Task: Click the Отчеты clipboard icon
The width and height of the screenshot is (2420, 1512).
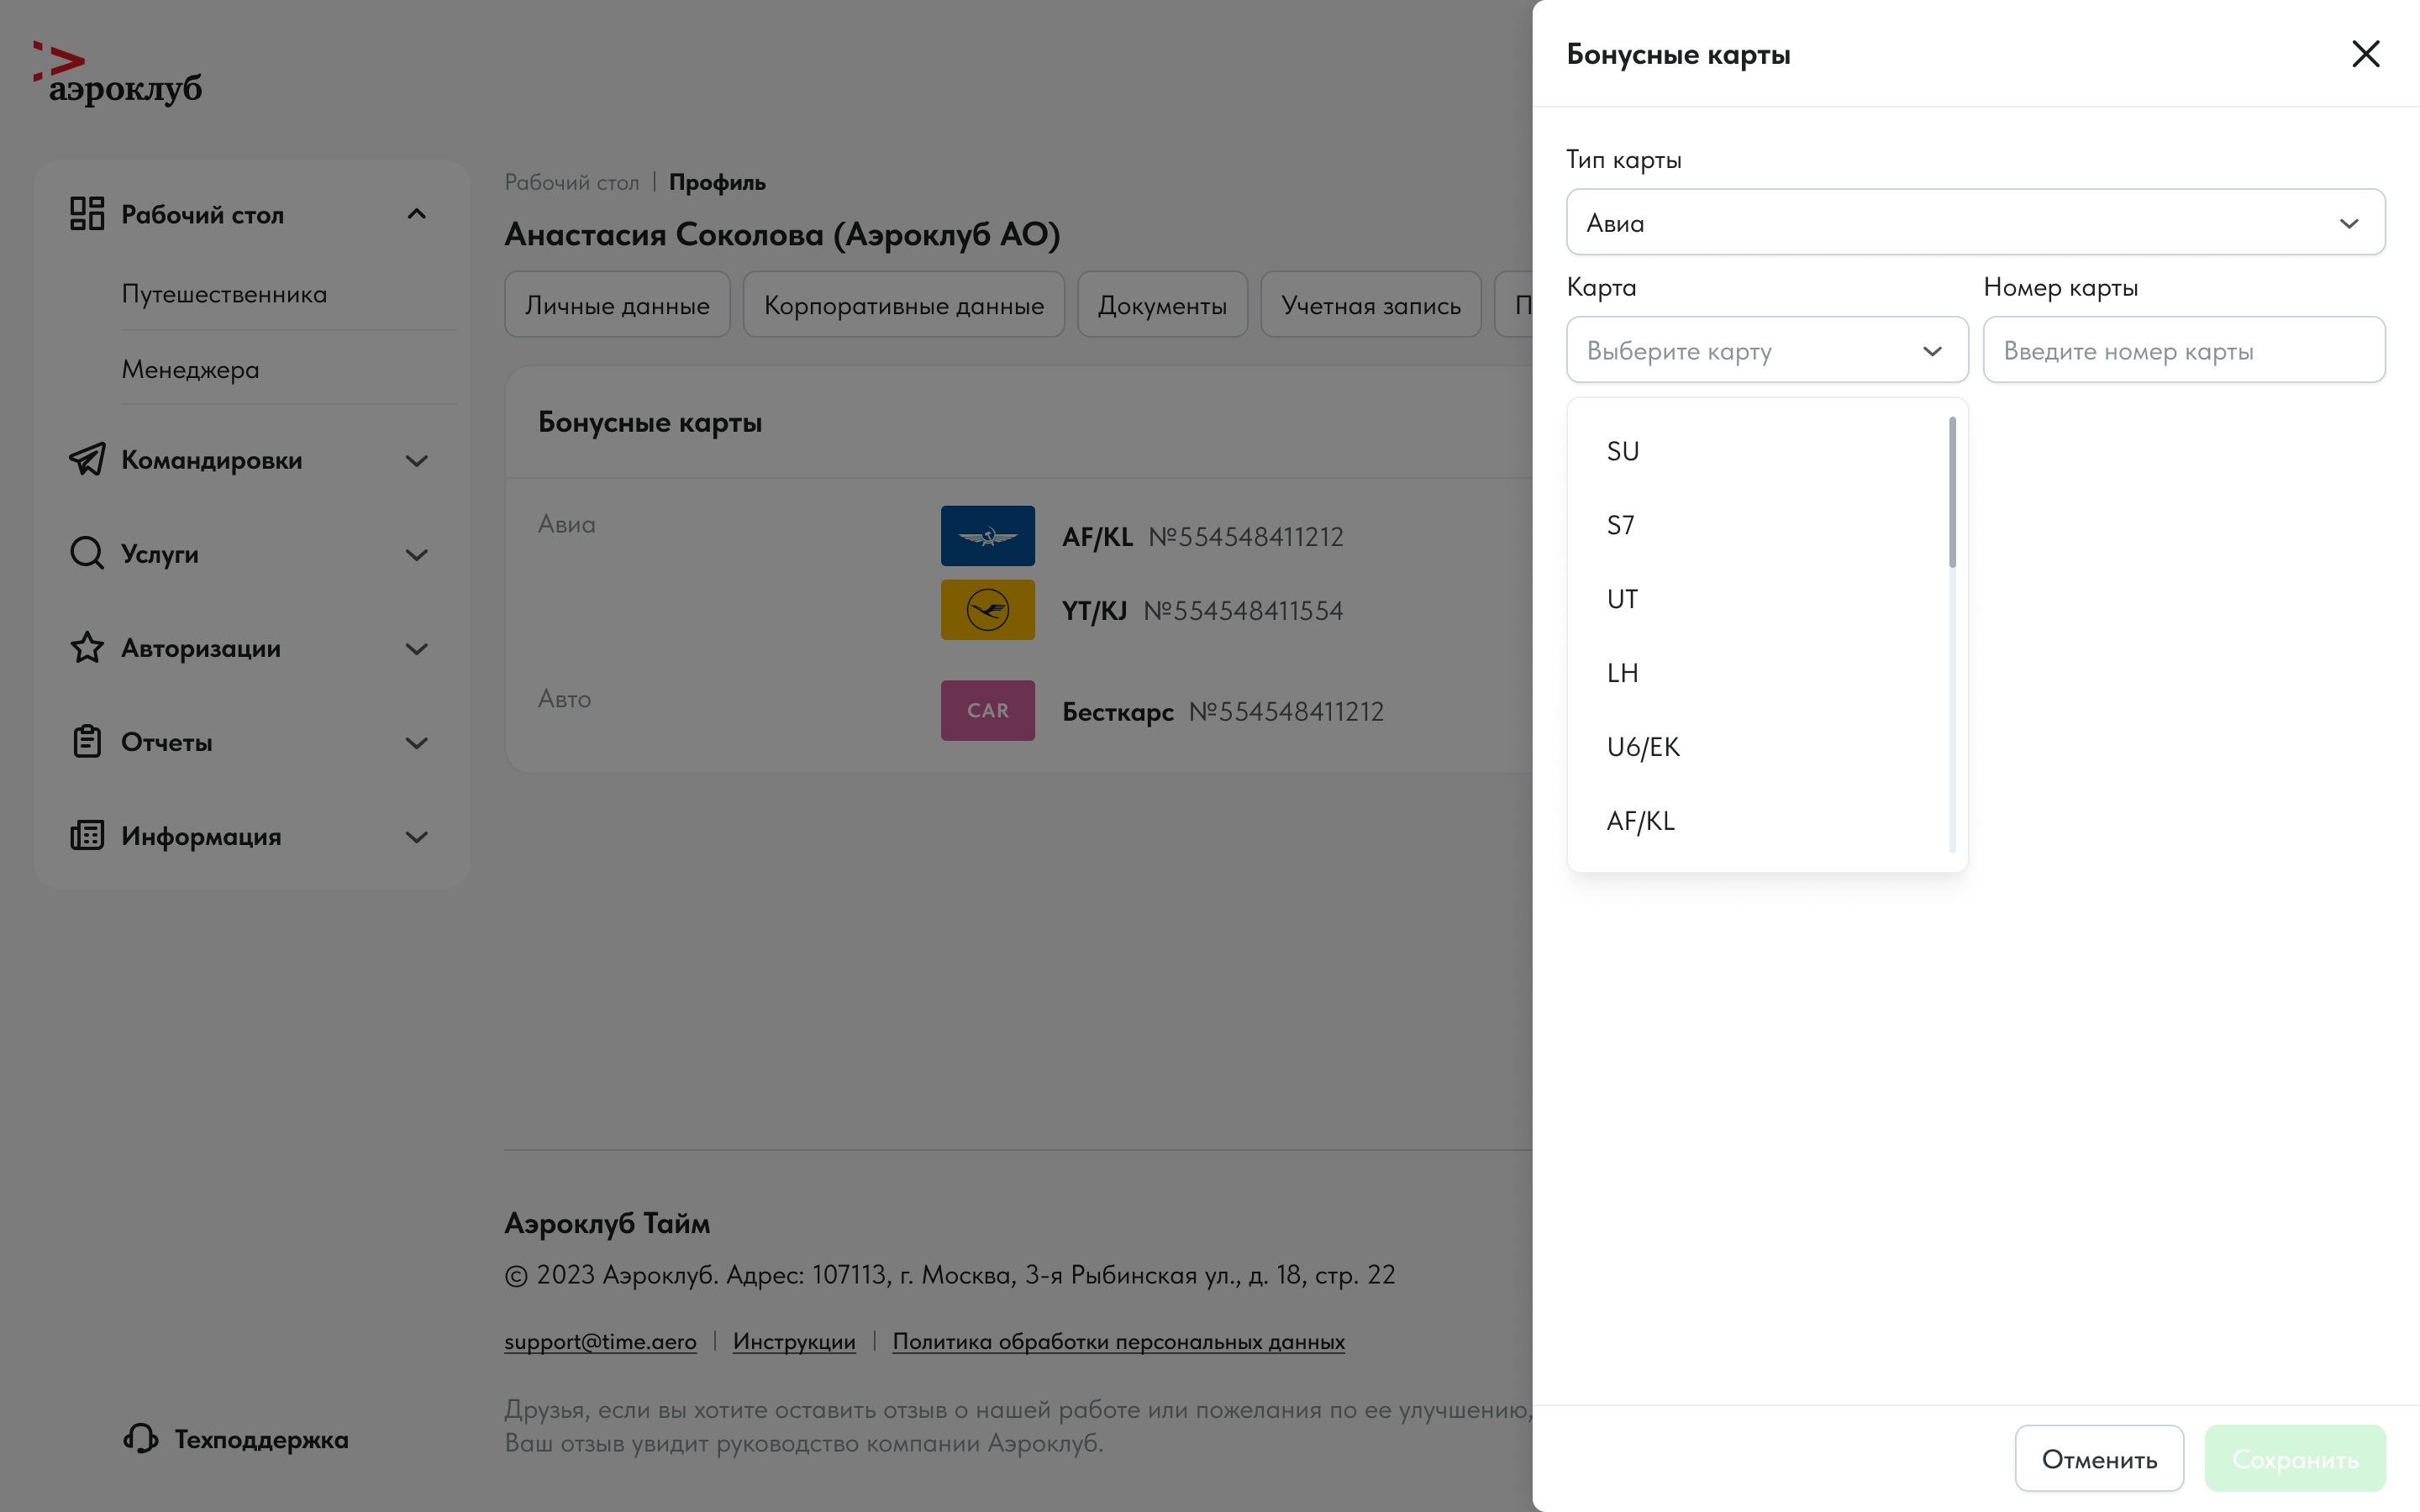Action: click(87, 742)
